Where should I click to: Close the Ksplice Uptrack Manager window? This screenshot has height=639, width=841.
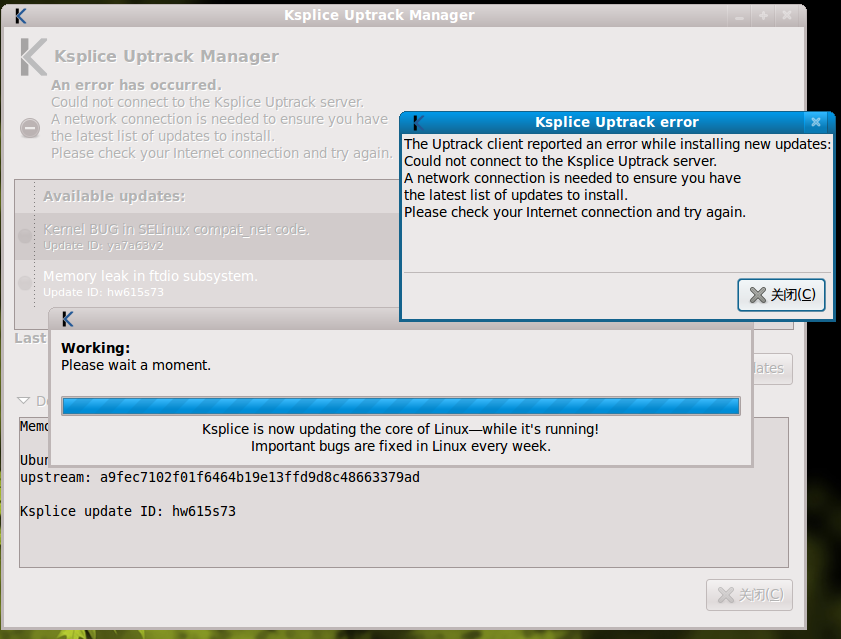pyautogui.click(x=787, y=16)
